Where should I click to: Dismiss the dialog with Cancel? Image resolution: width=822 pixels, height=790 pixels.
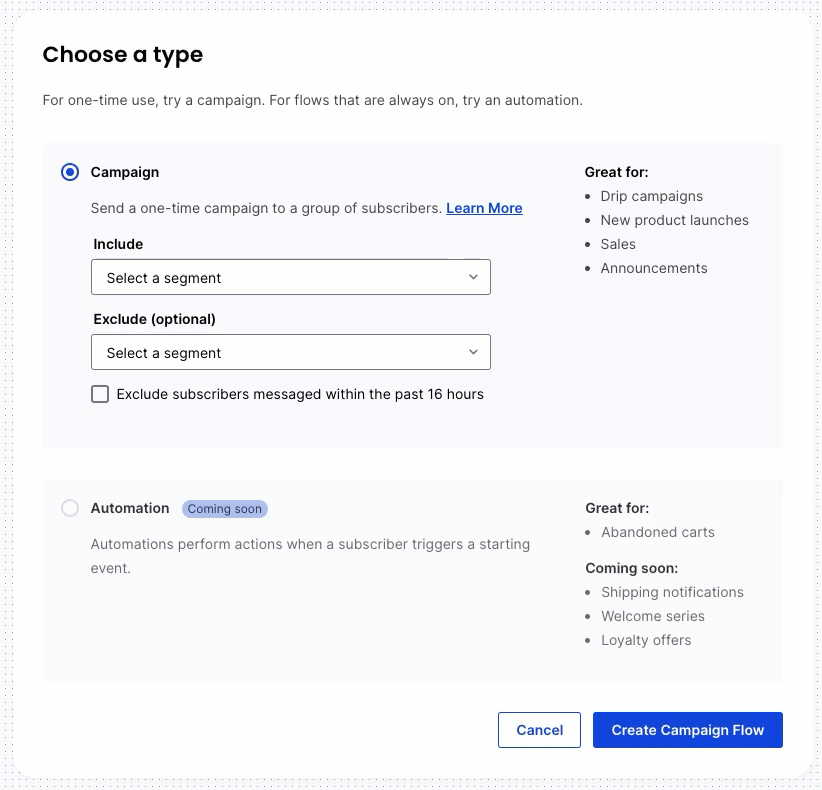(x=539, y=730)
